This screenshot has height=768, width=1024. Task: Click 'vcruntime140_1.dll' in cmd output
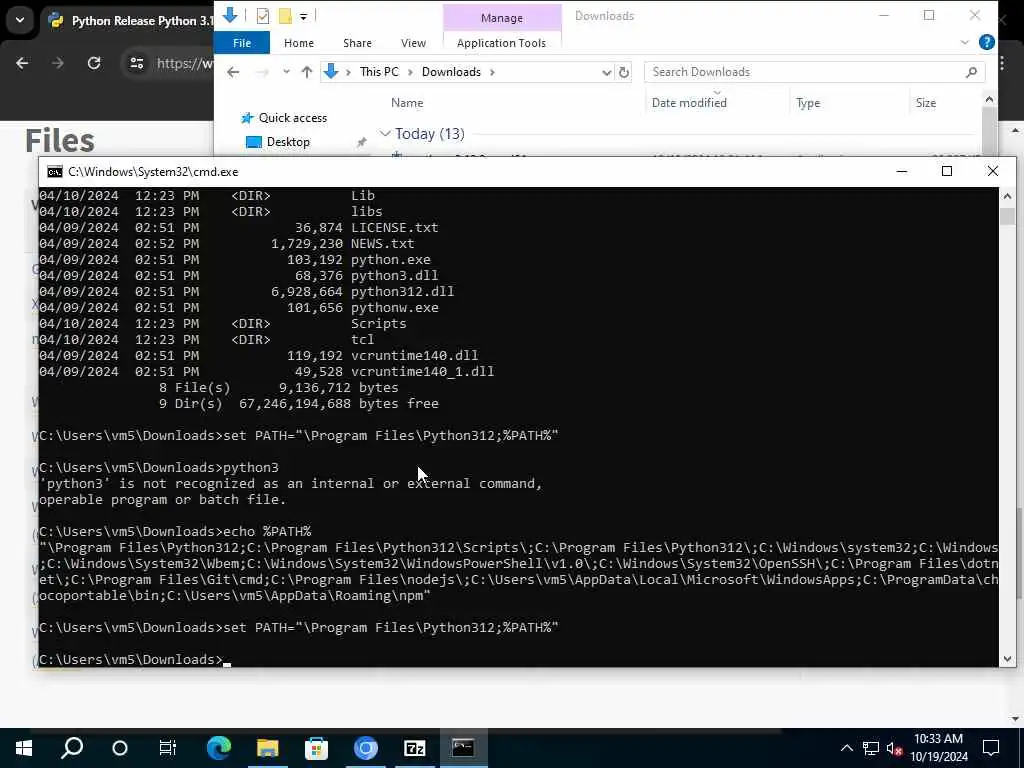[423, 372]
